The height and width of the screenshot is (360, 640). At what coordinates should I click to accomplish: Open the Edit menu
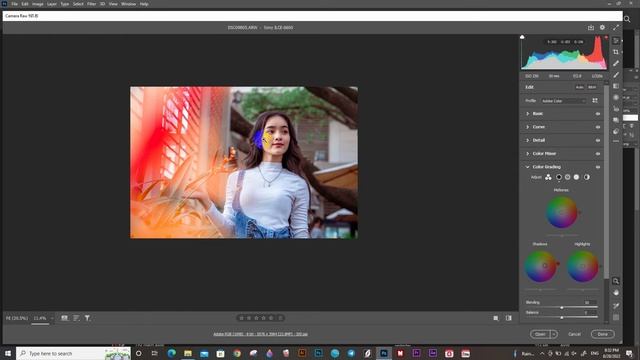[x=25, y=4]
